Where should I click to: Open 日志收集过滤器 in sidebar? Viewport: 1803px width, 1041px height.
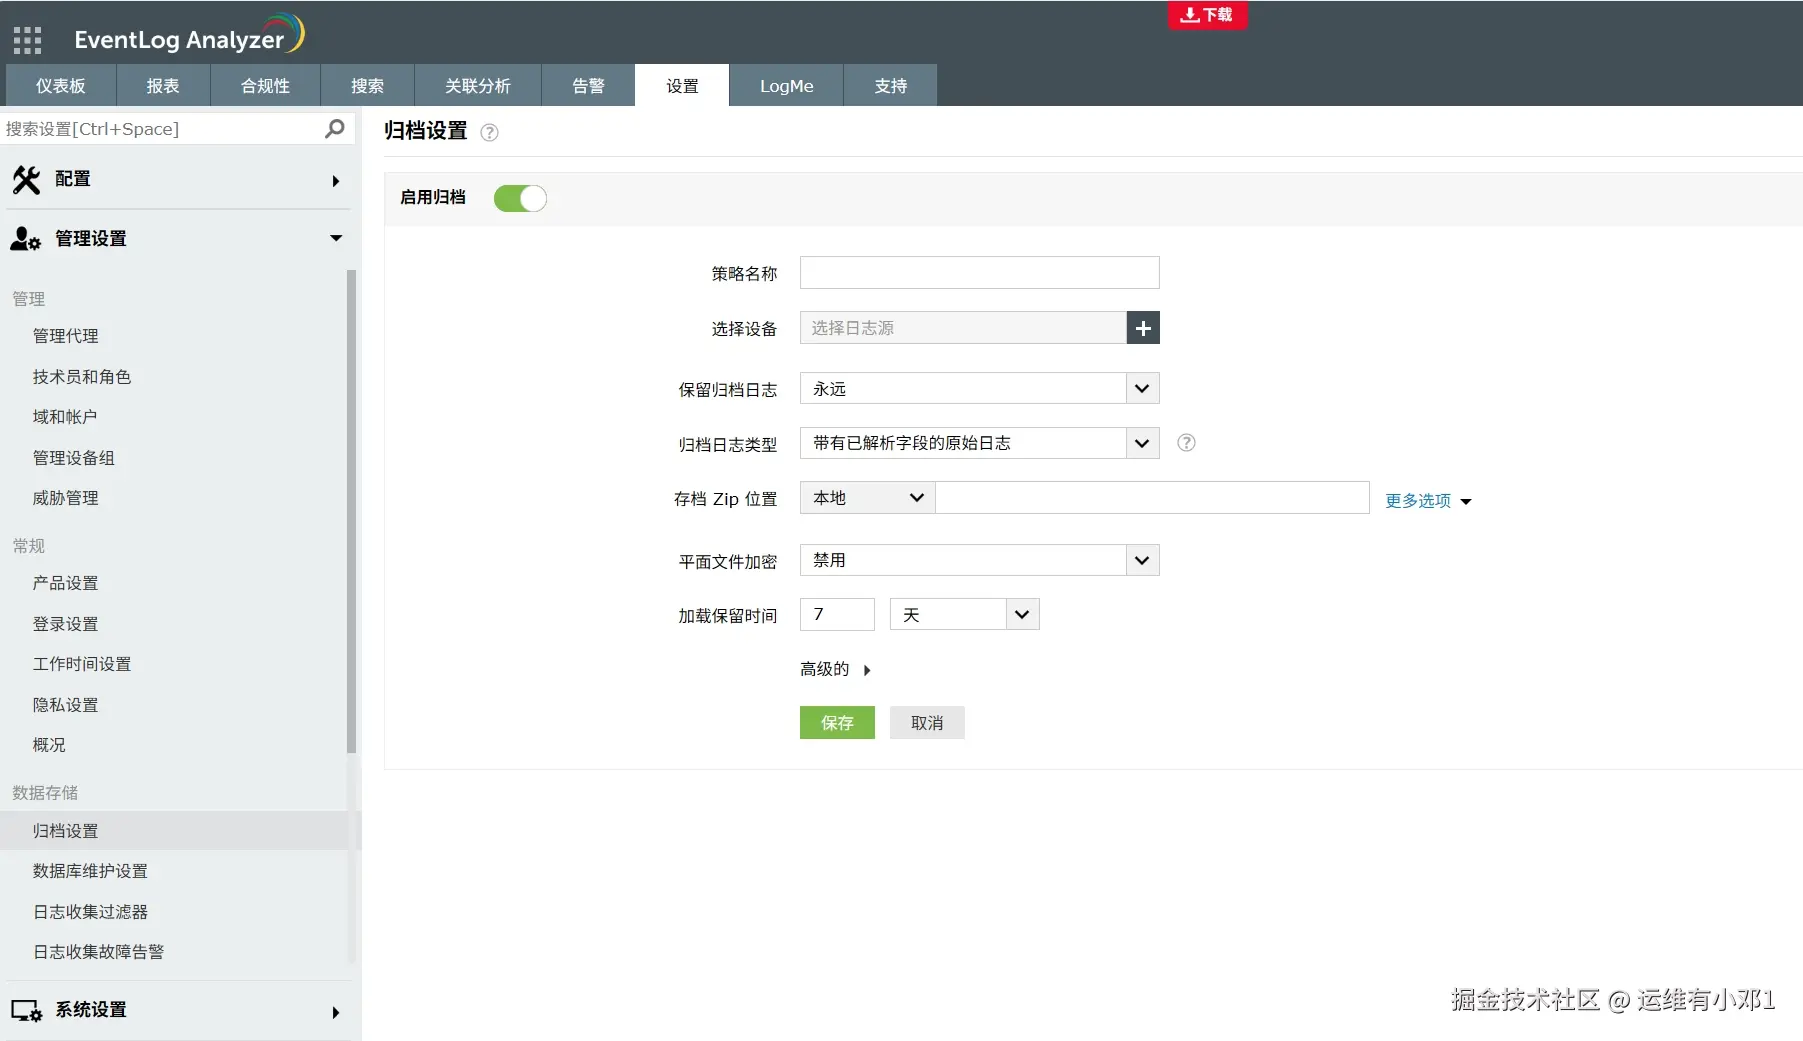pyautogui.click(x=90, y=912)
